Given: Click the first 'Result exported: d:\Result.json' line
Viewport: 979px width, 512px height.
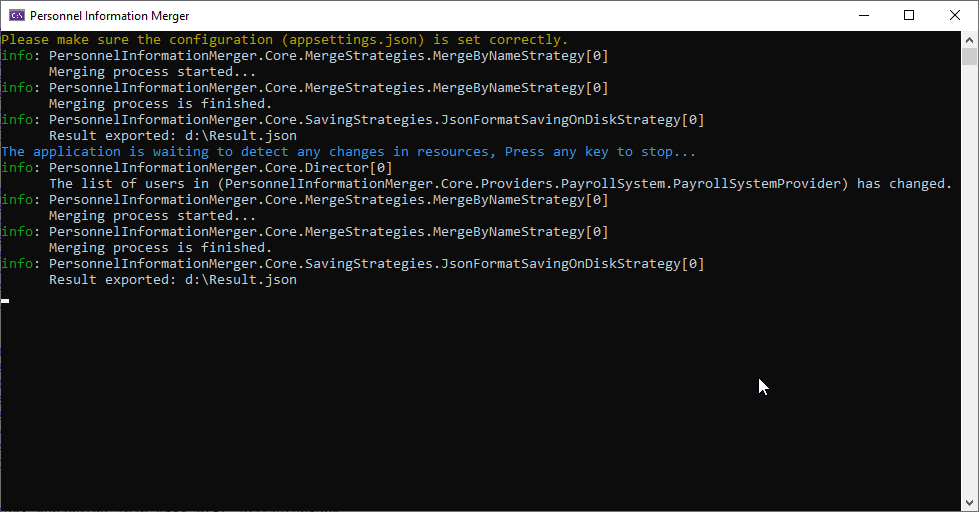Looking at the screenshot, I should tap(173, 136).
